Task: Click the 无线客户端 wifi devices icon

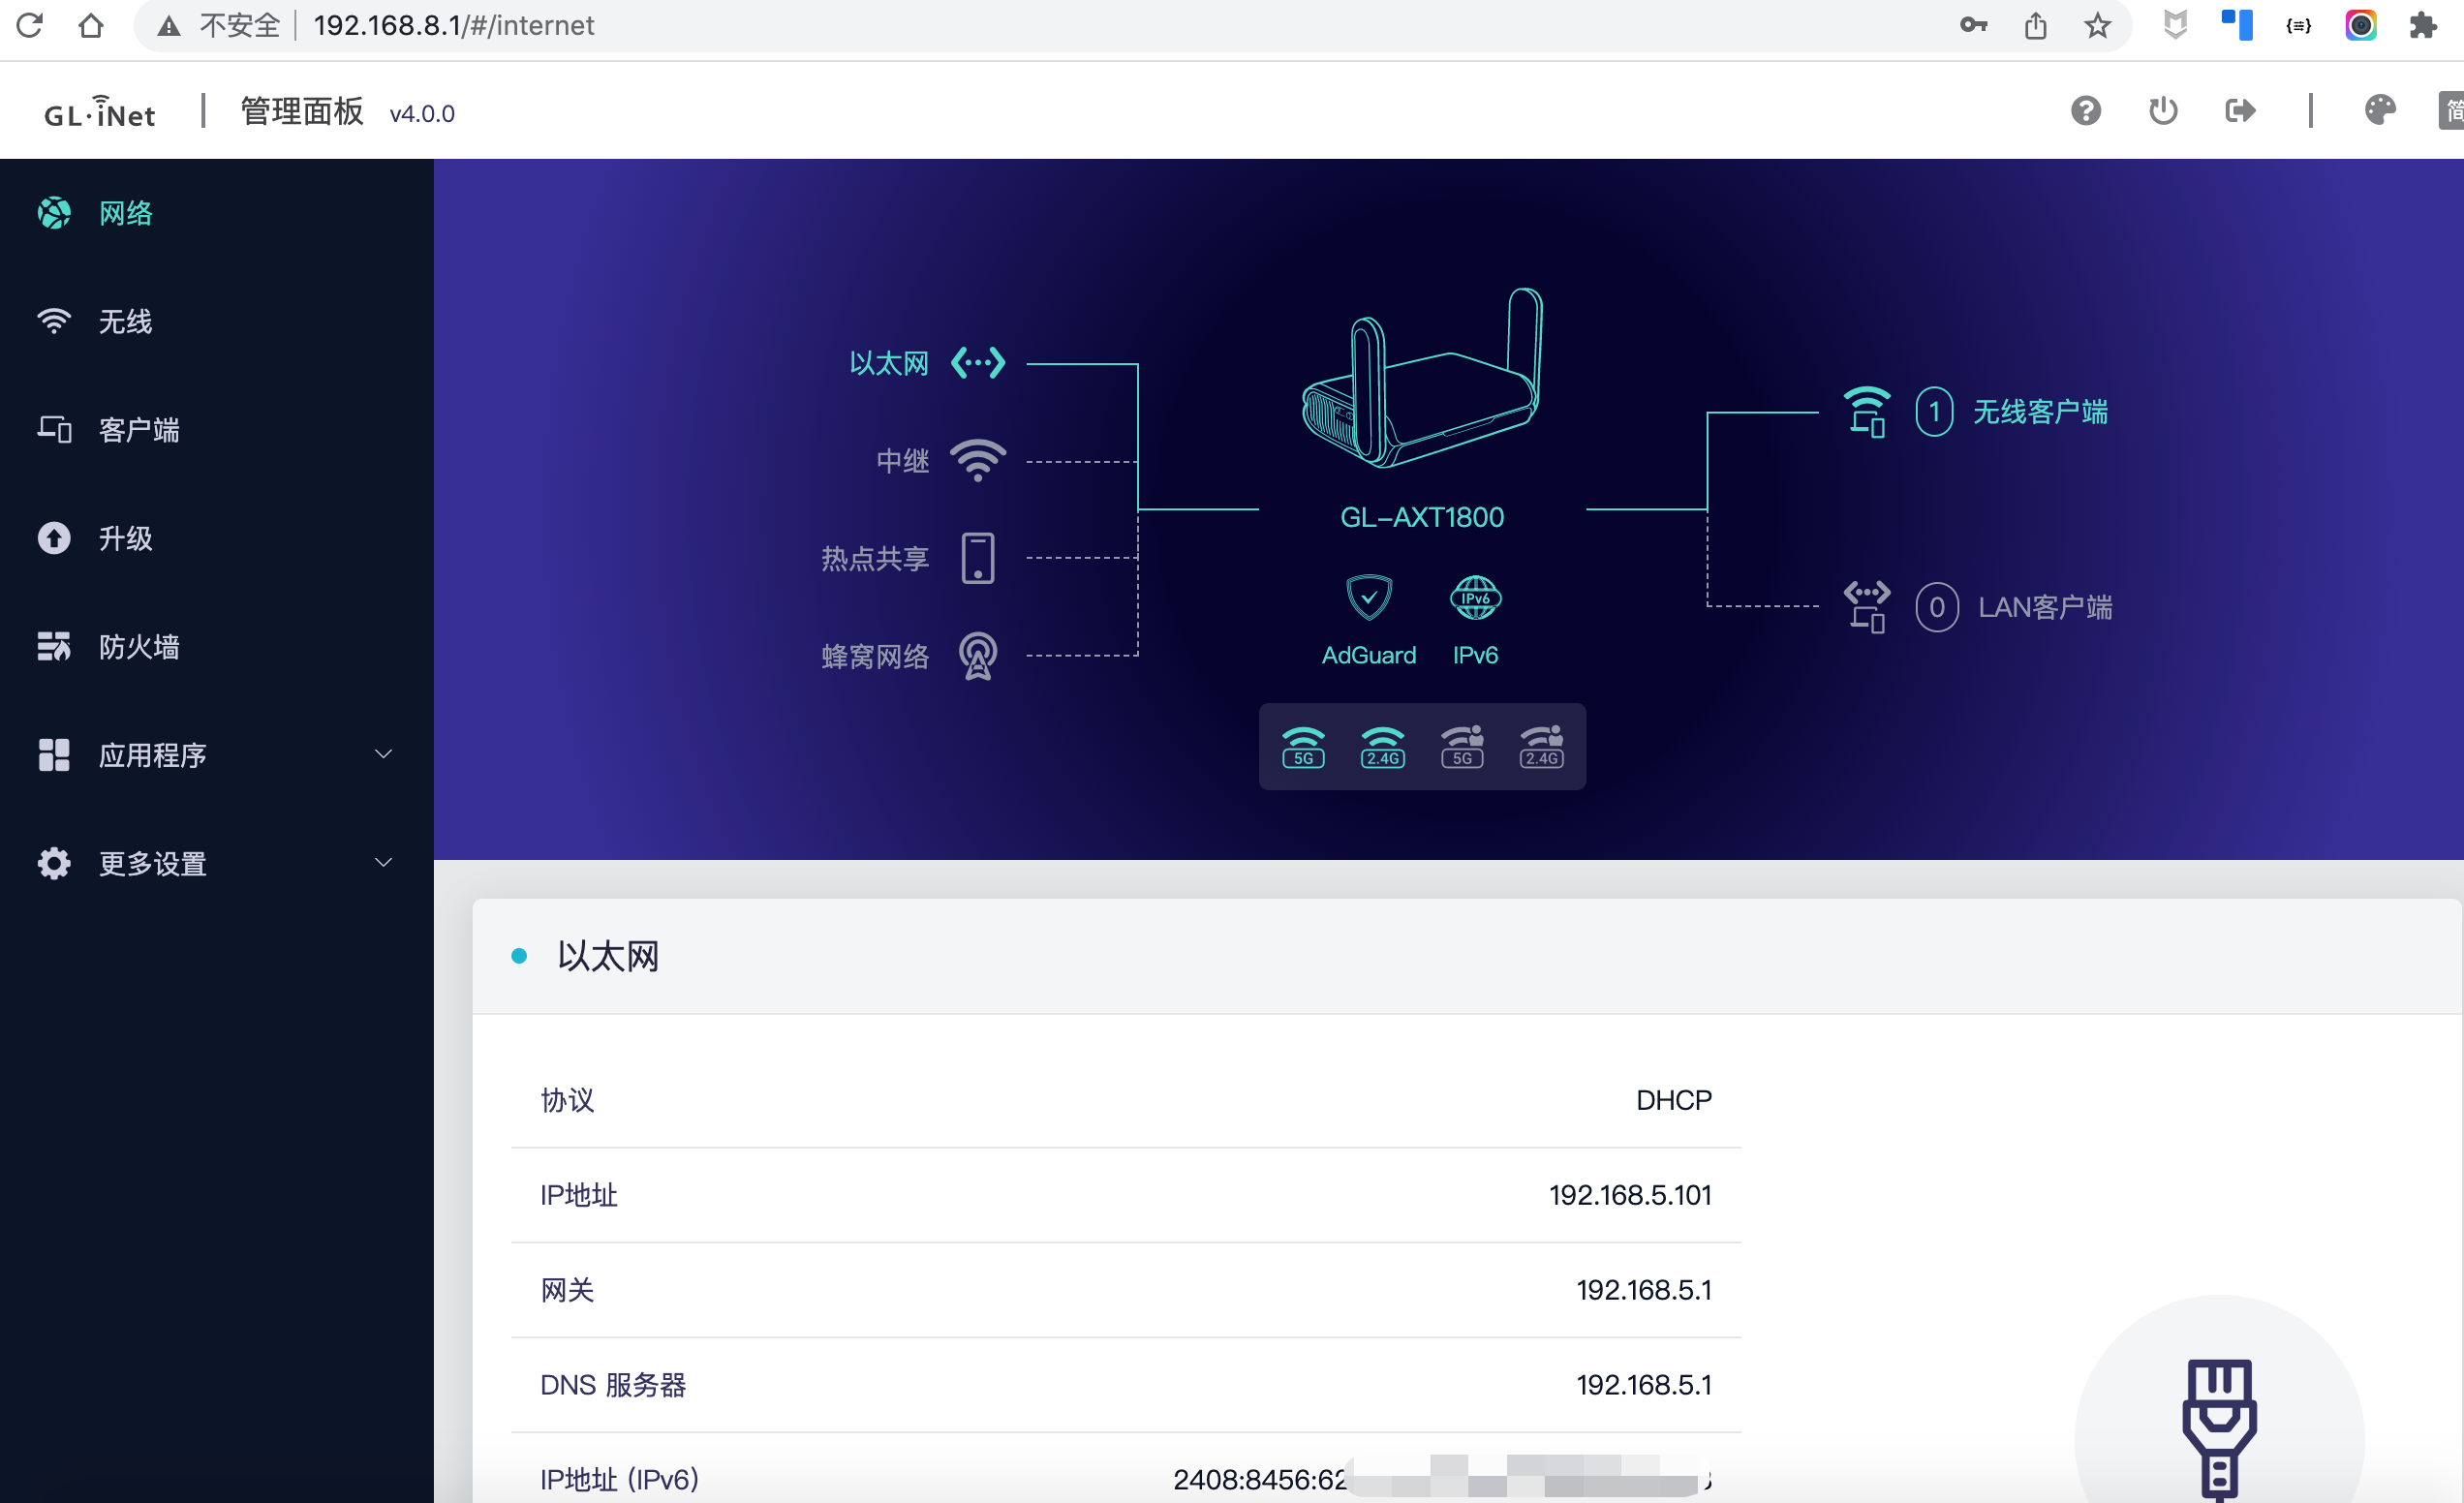Action: [x=1867, y=412]
